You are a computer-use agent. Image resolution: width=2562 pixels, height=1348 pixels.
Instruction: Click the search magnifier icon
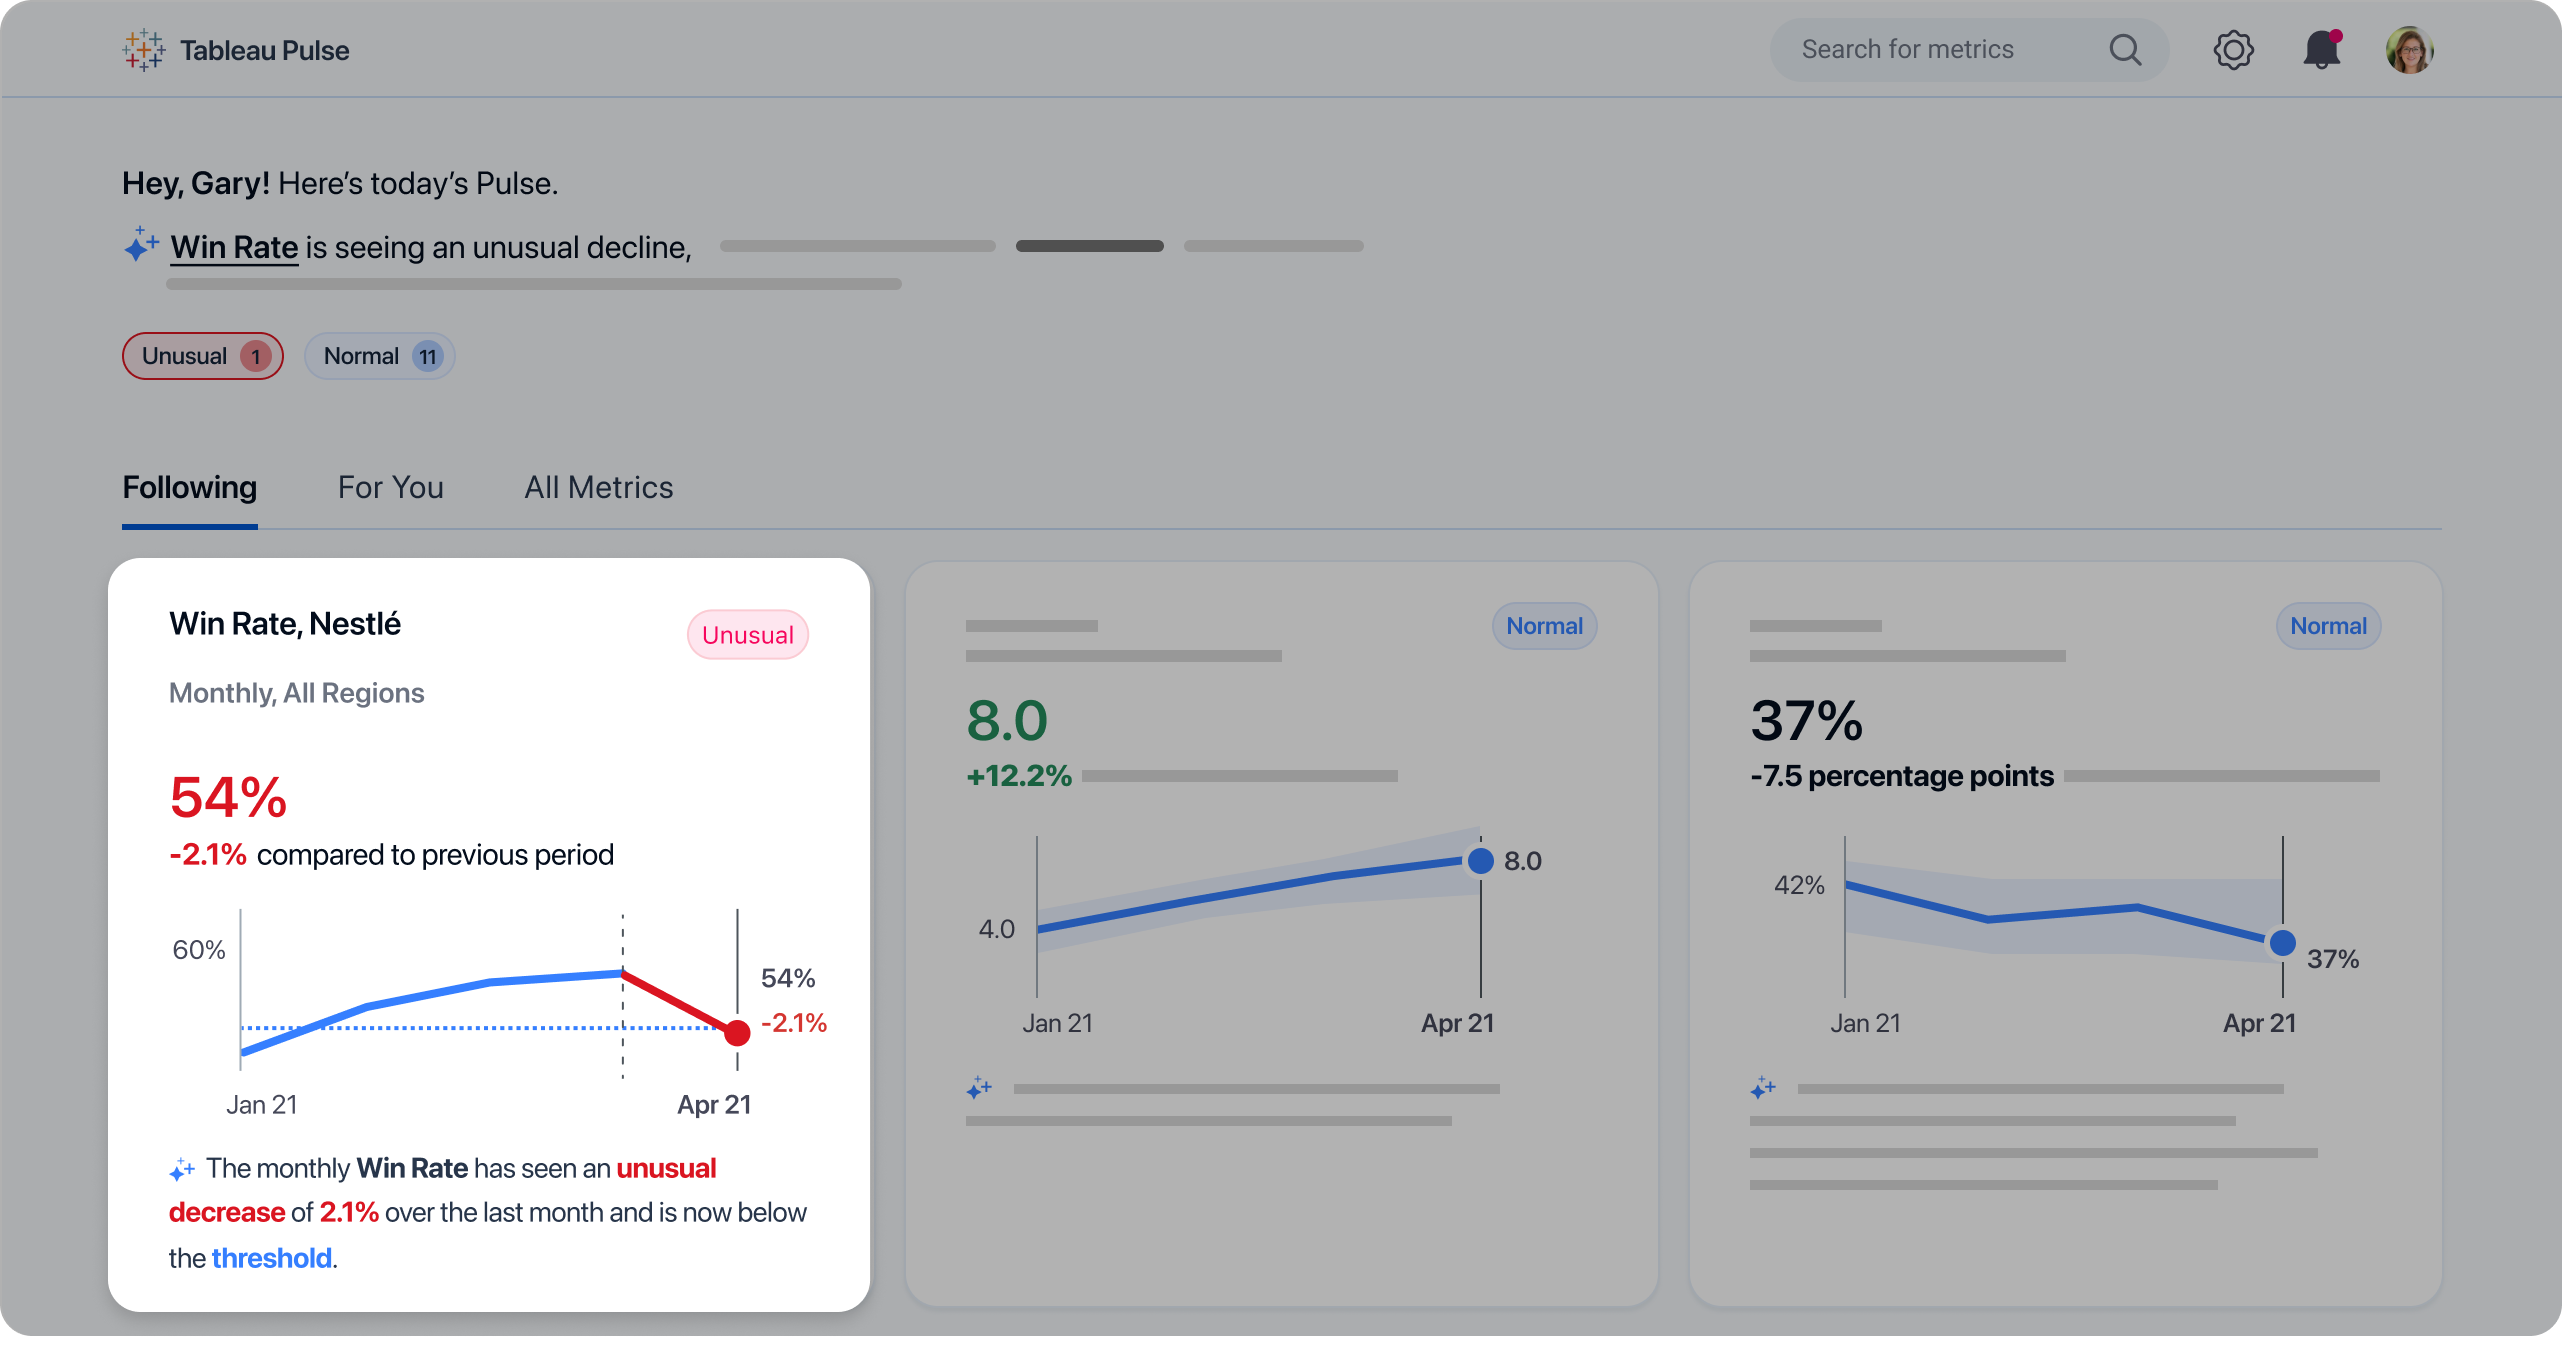tap(2125, 50)
